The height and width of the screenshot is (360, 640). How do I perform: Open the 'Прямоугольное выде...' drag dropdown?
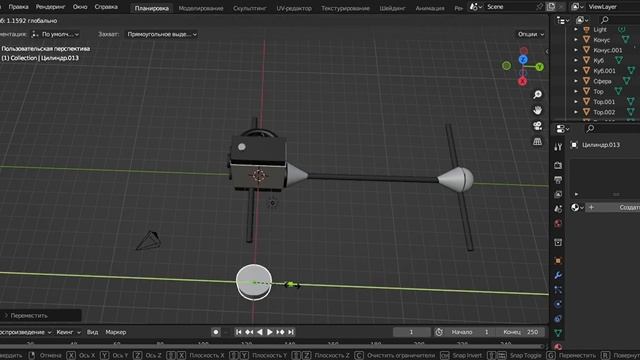click(162, 34)
